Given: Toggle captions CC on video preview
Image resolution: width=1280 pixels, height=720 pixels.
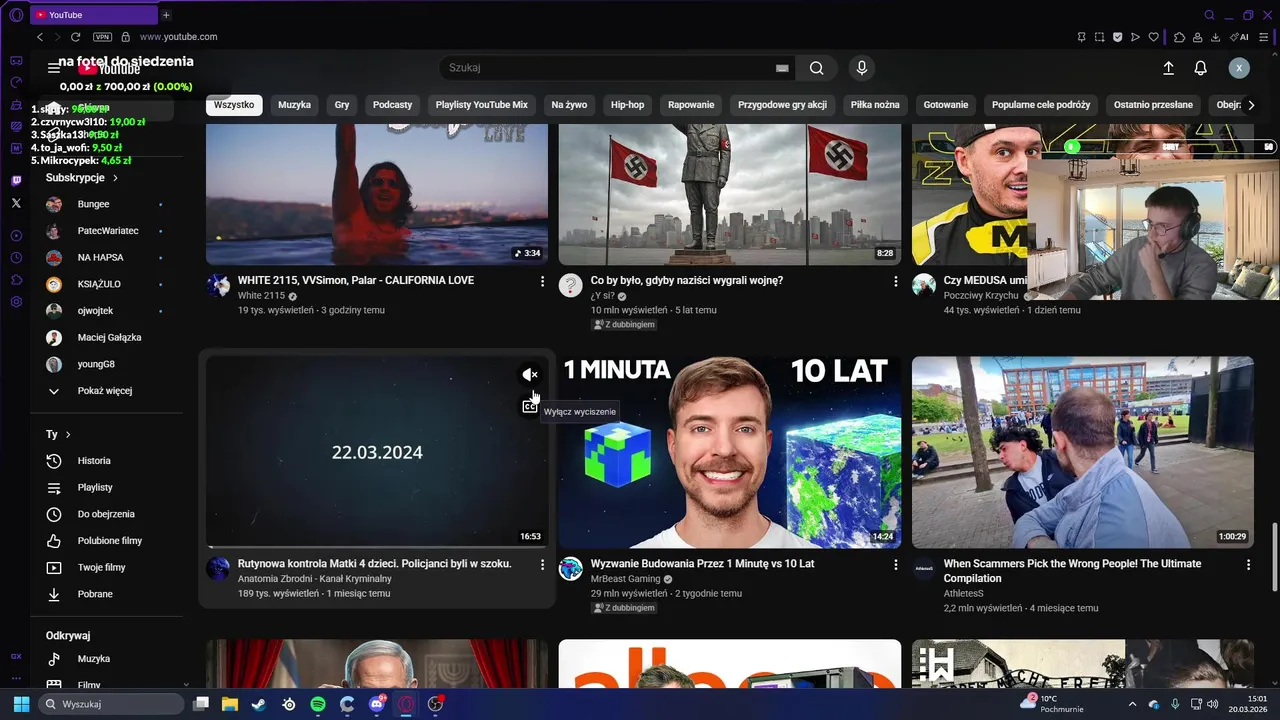Looking at the screenshot, I should point(530,406).
